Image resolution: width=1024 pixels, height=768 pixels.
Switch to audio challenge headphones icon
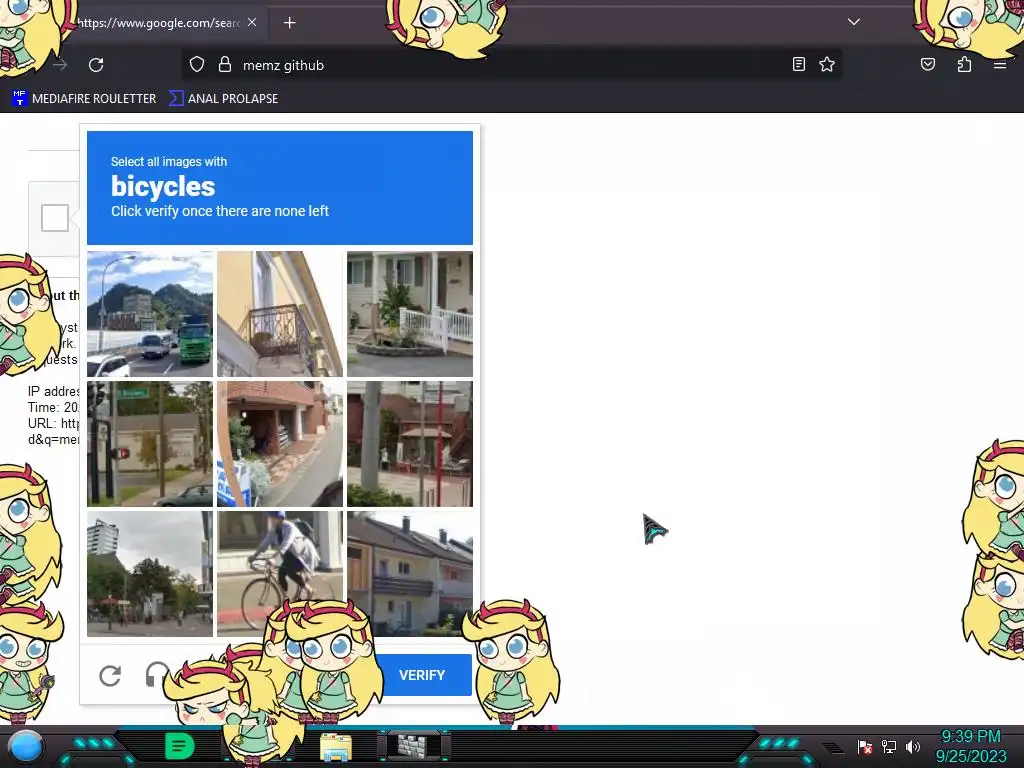(x=155, y=673)
